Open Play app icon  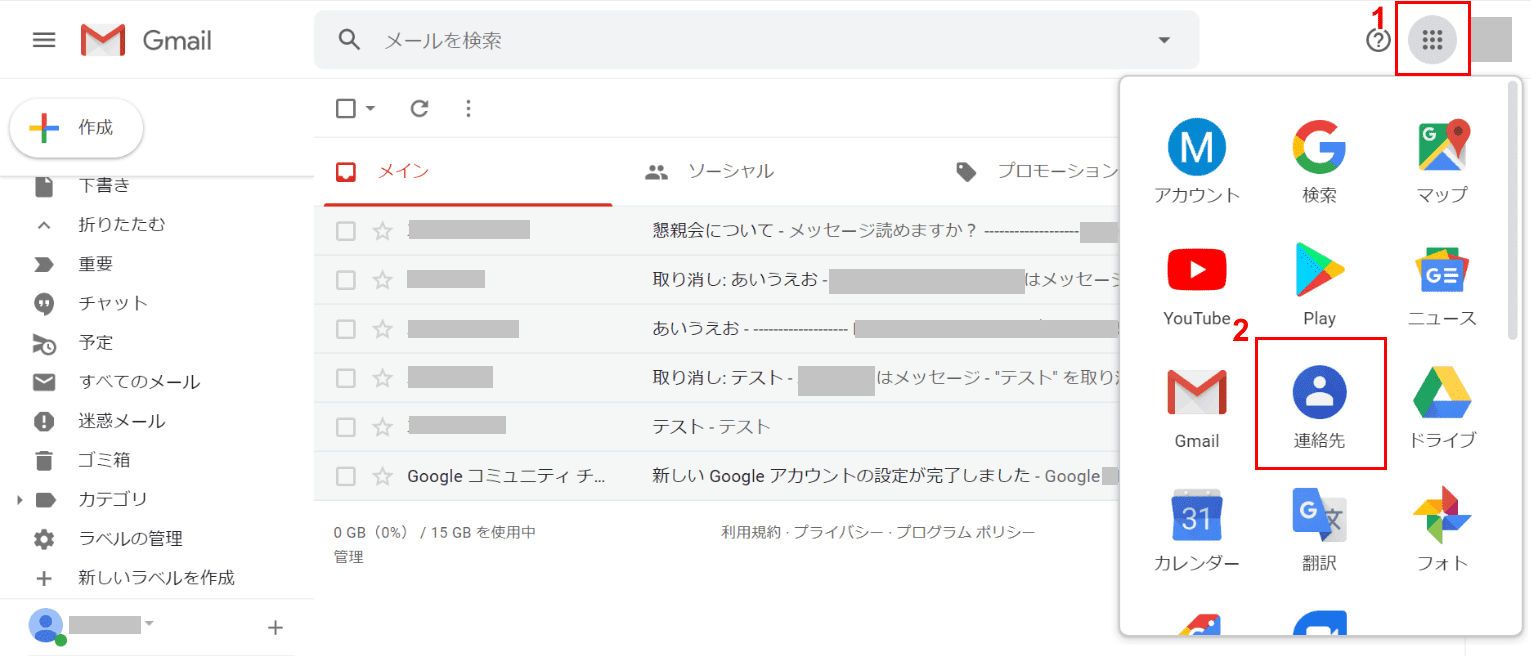pos(1319,284)
